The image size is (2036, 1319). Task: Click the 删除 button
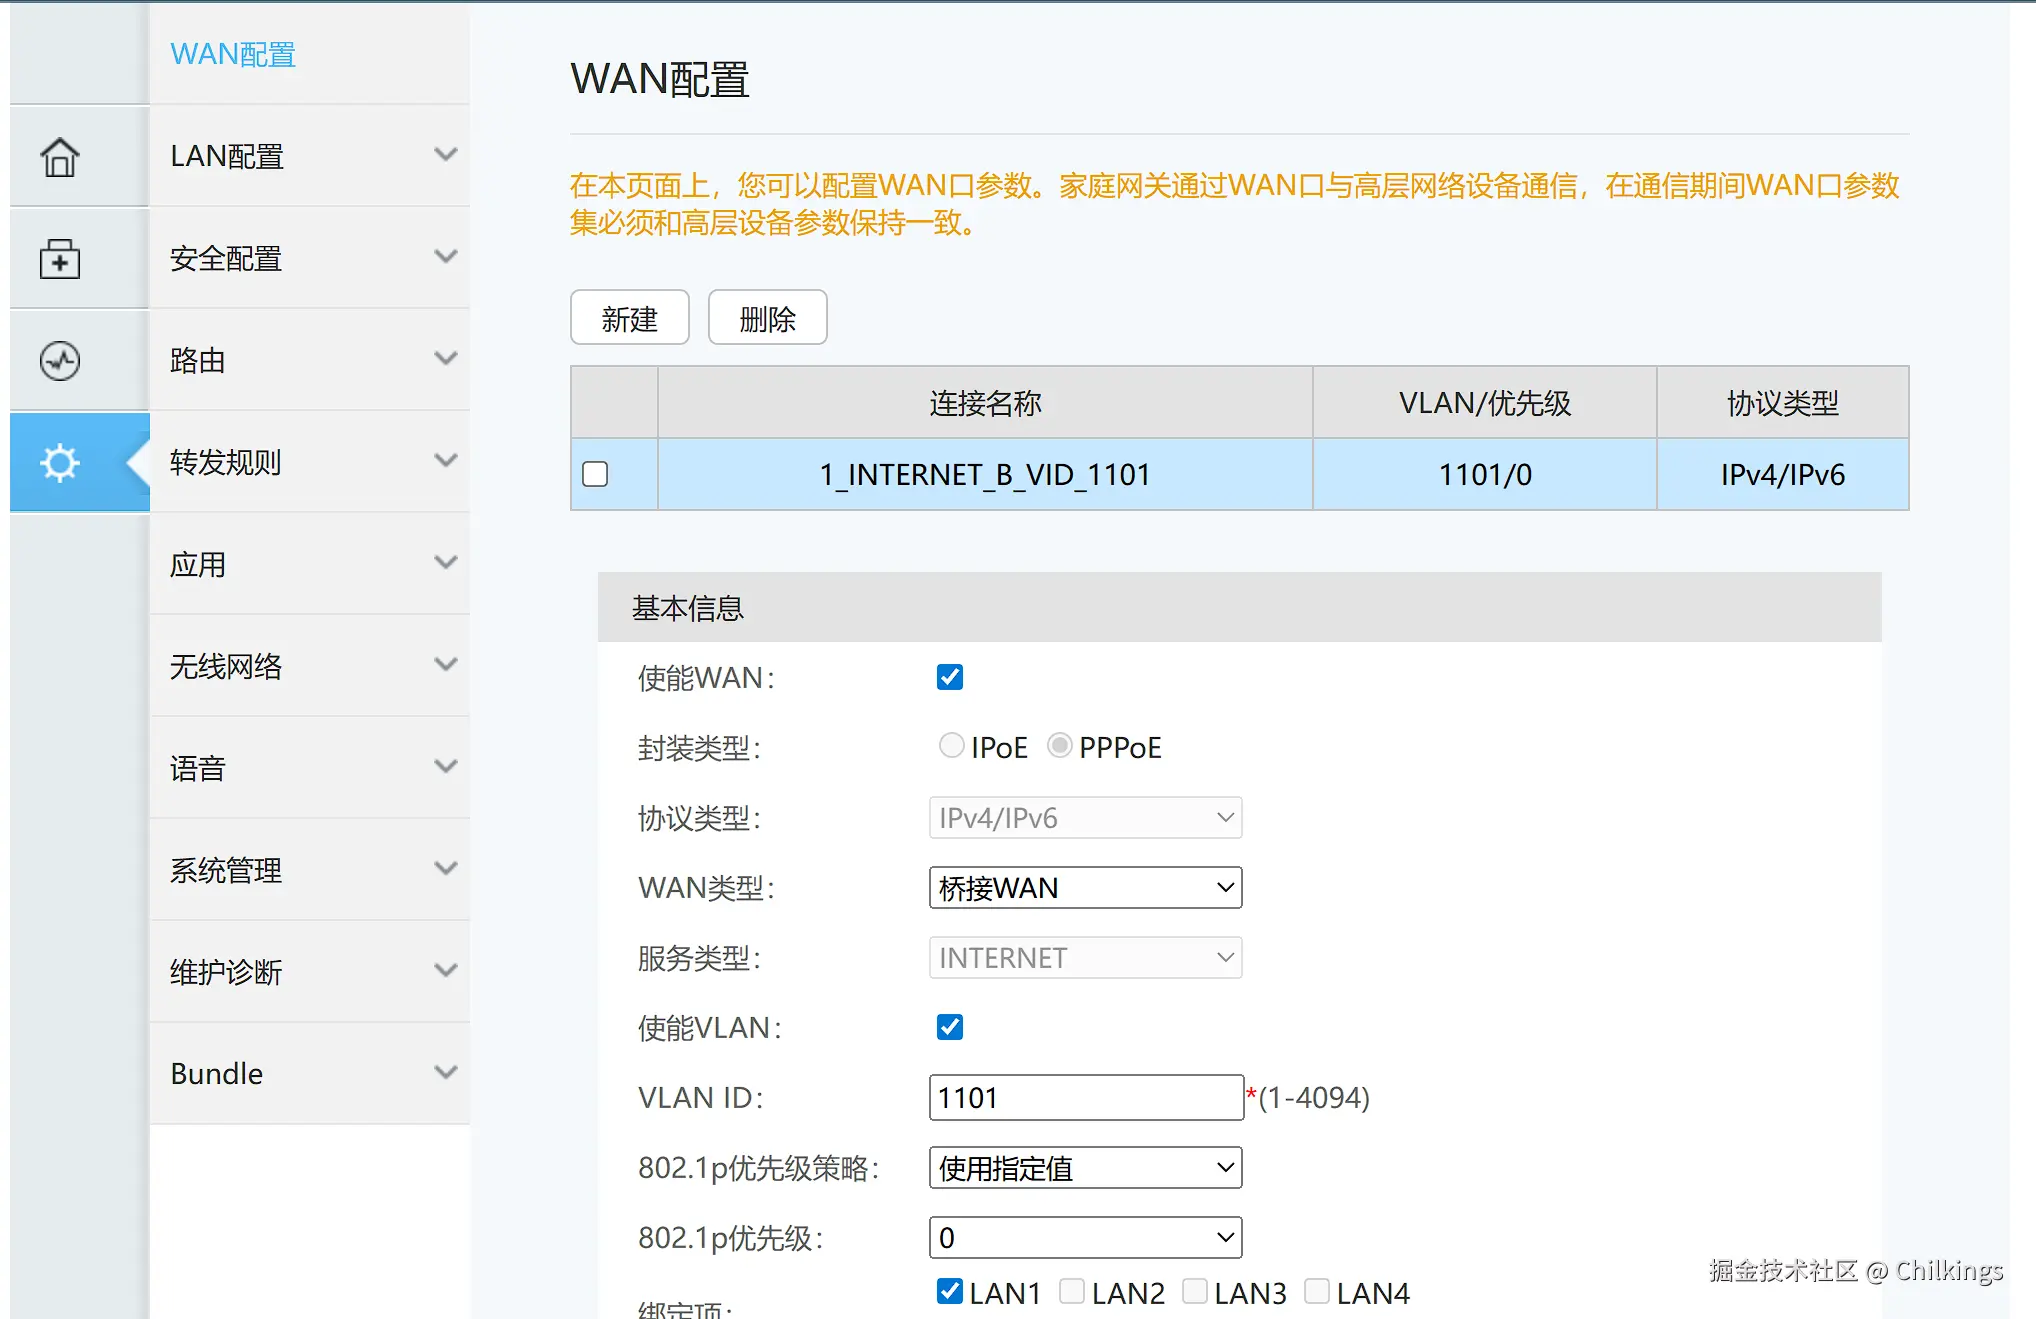(x=766, y=318)
